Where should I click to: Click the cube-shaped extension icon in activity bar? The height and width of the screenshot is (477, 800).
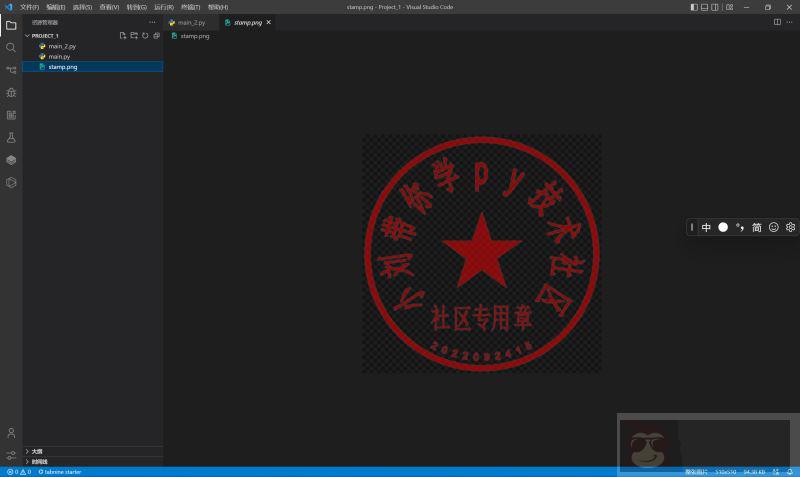11,160
